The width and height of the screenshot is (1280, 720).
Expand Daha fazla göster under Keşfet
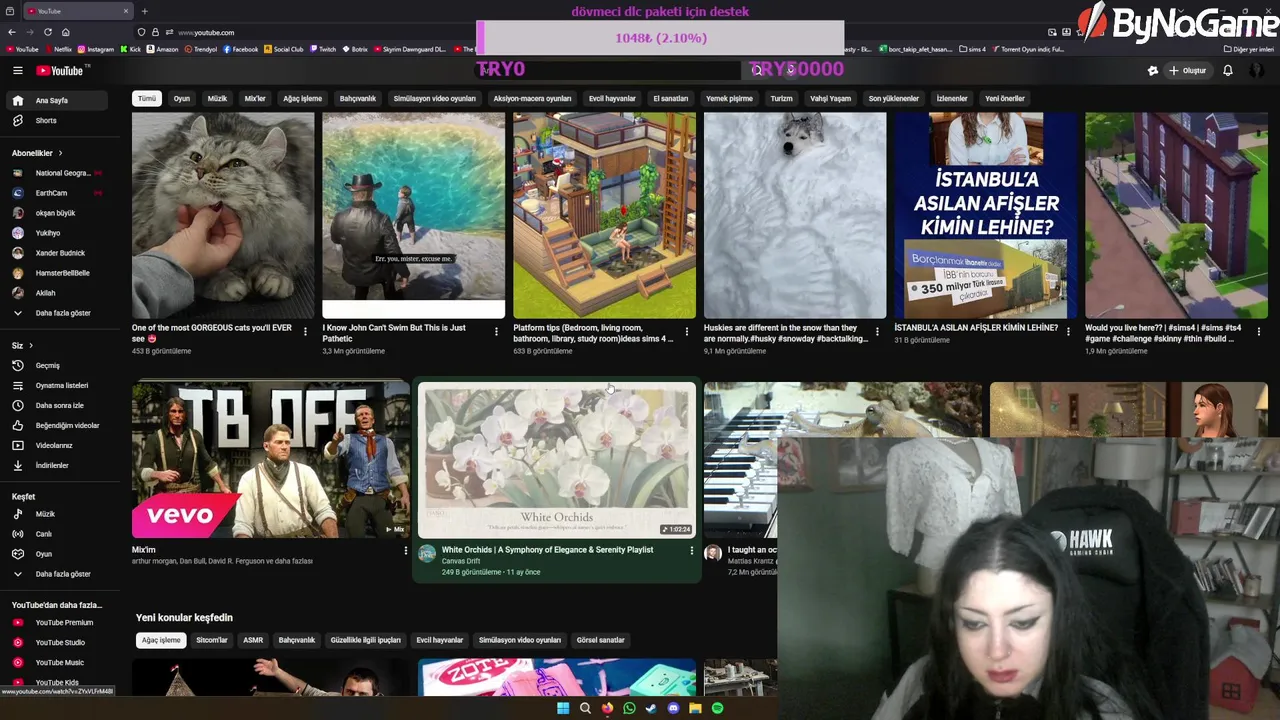point(64,574)
